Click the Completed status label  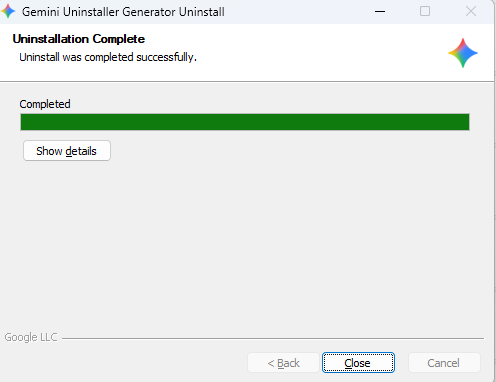[45, 104]
